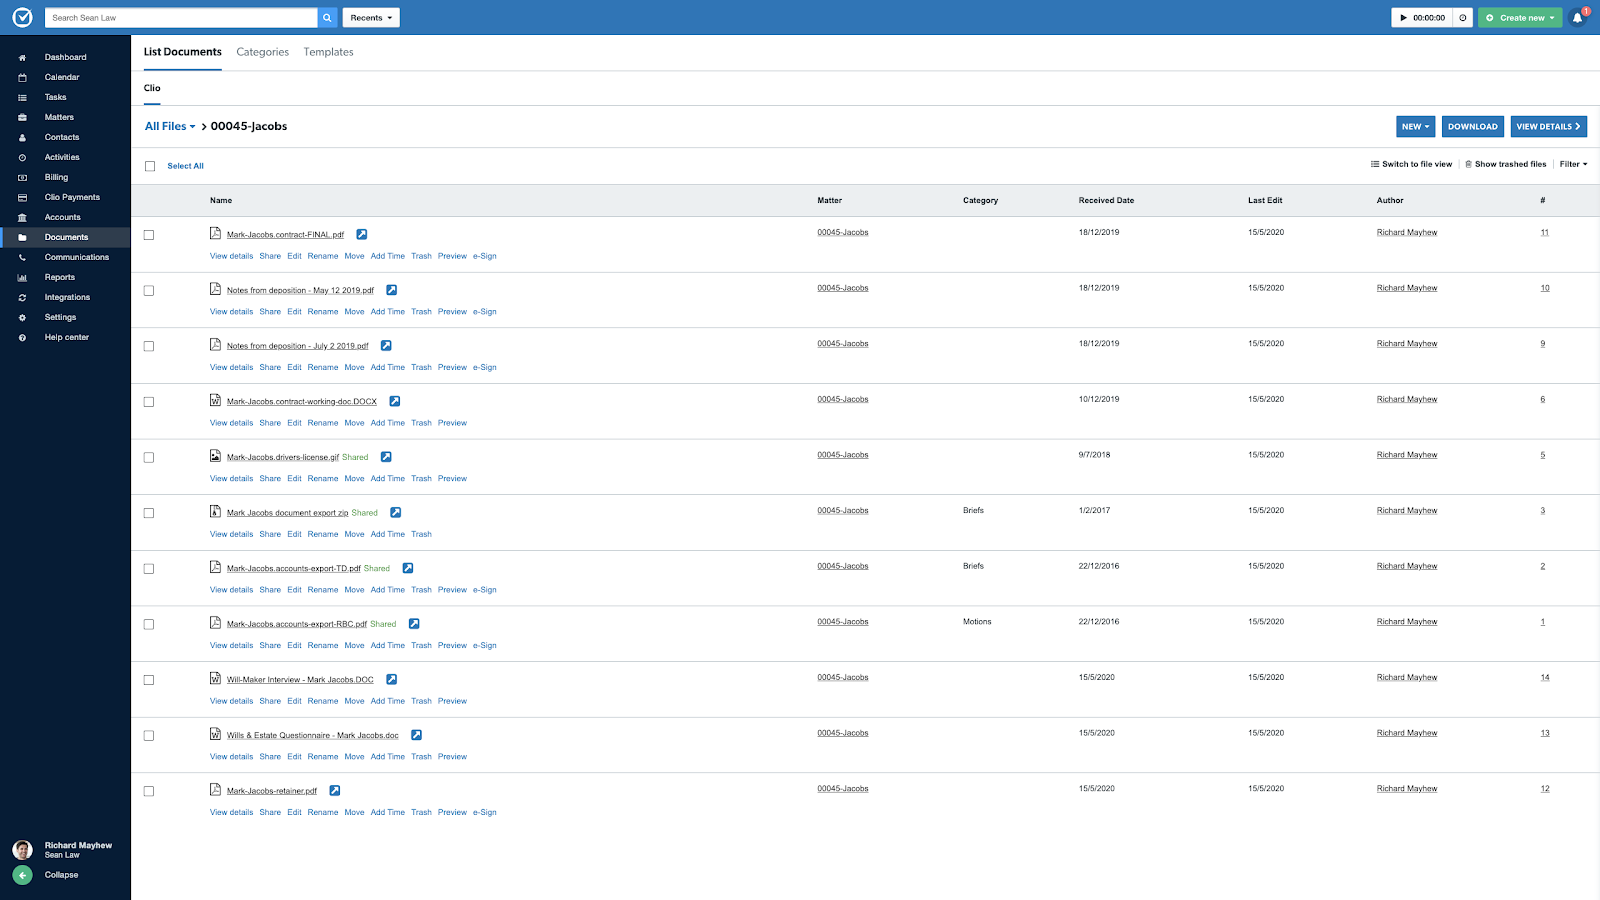Viewport: 1600px width, 900px height.
Task: Check the box for Mark-Jacobs.accounts-export-TD.pdf
Action: [x=149, y=569]
